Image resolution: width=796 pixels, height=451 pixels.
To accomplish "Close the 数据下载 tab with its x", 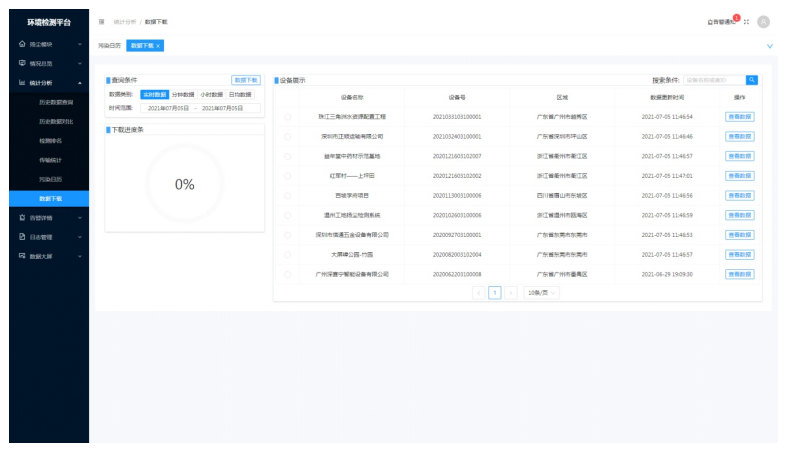I will 158,46.
